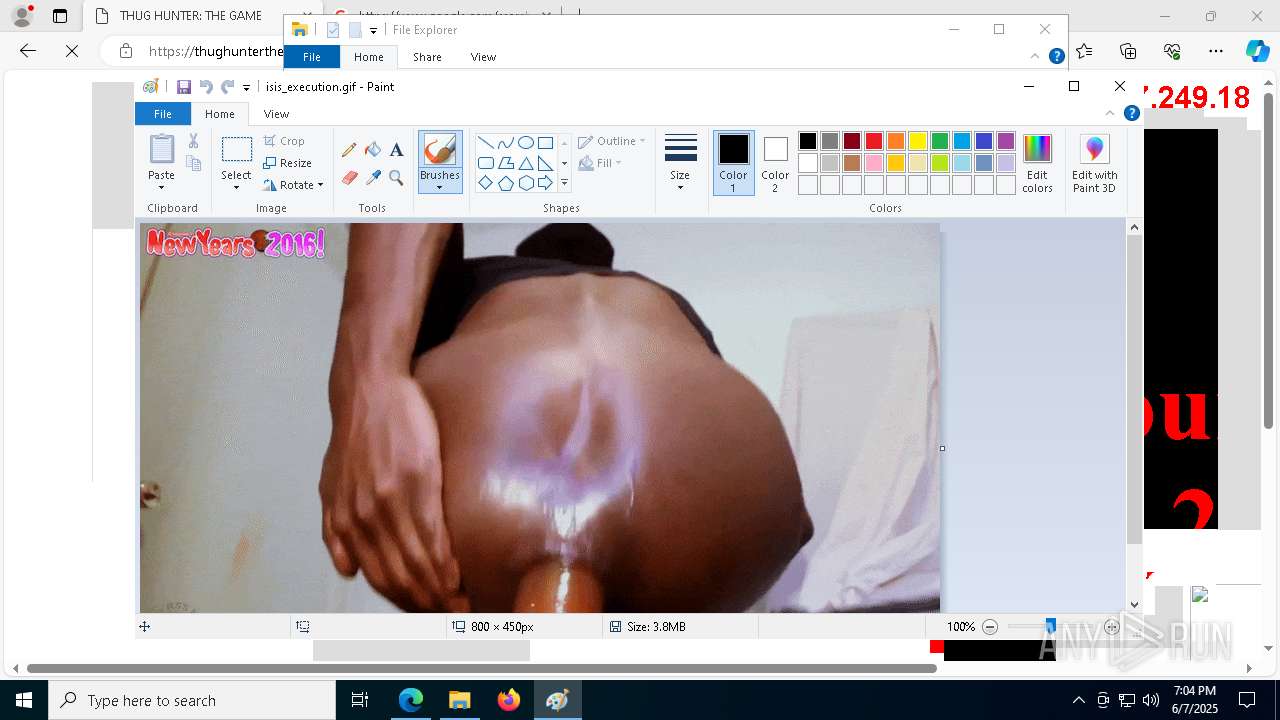
Task: Open Edit colors dialog
Action: click(1037, 162)
